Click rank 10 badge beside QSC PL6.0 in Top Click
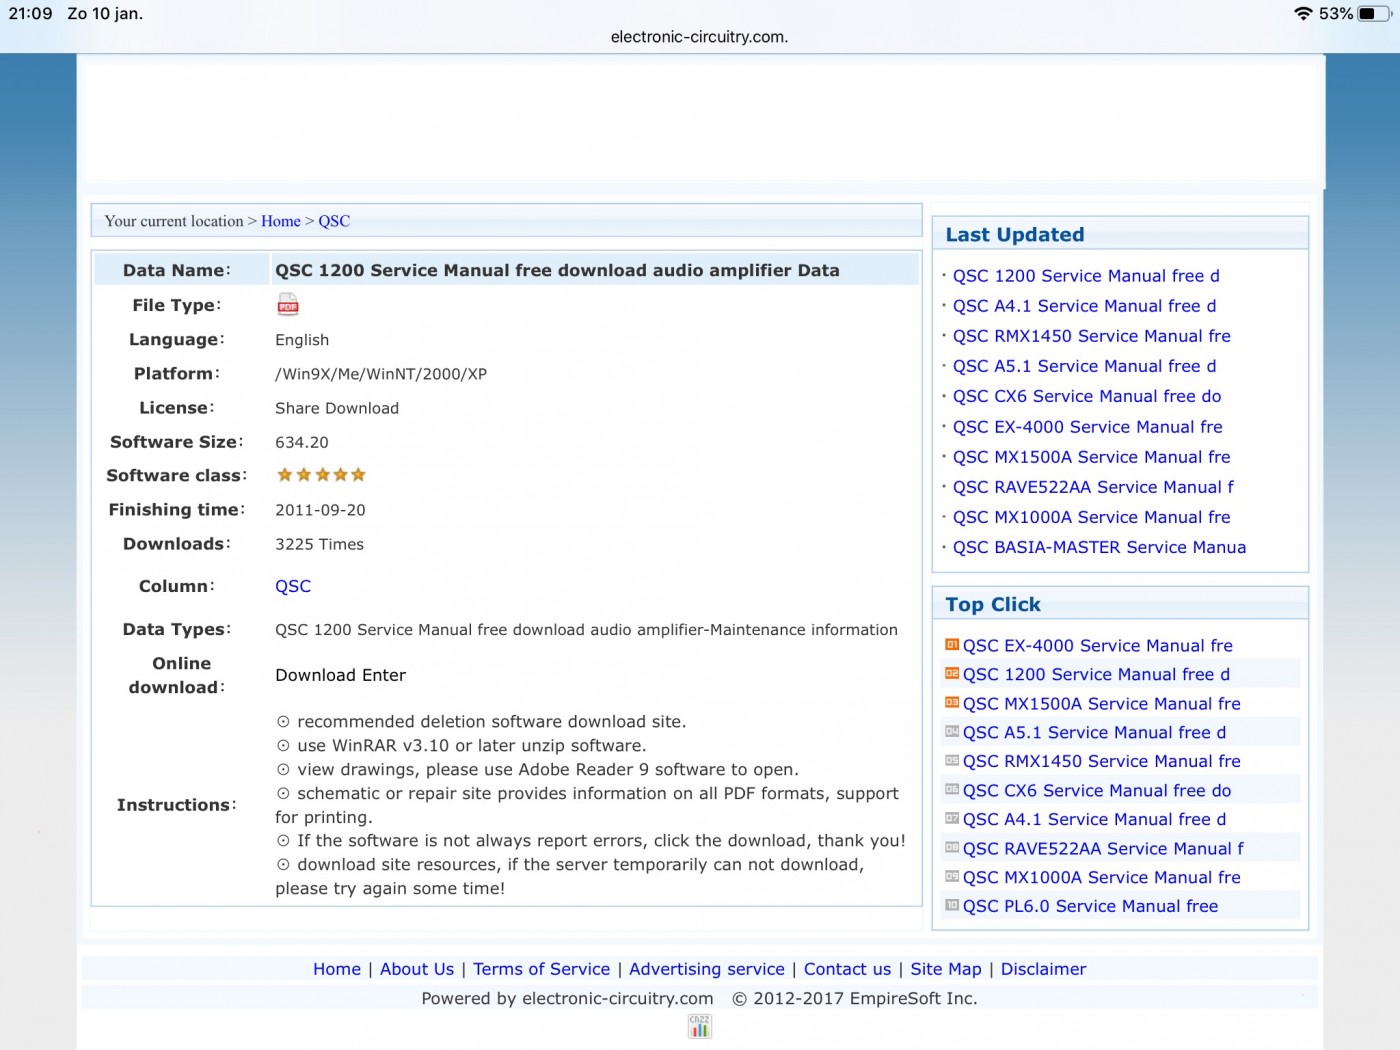The width and height of the screenshot is (1400, 1050). 952,906
